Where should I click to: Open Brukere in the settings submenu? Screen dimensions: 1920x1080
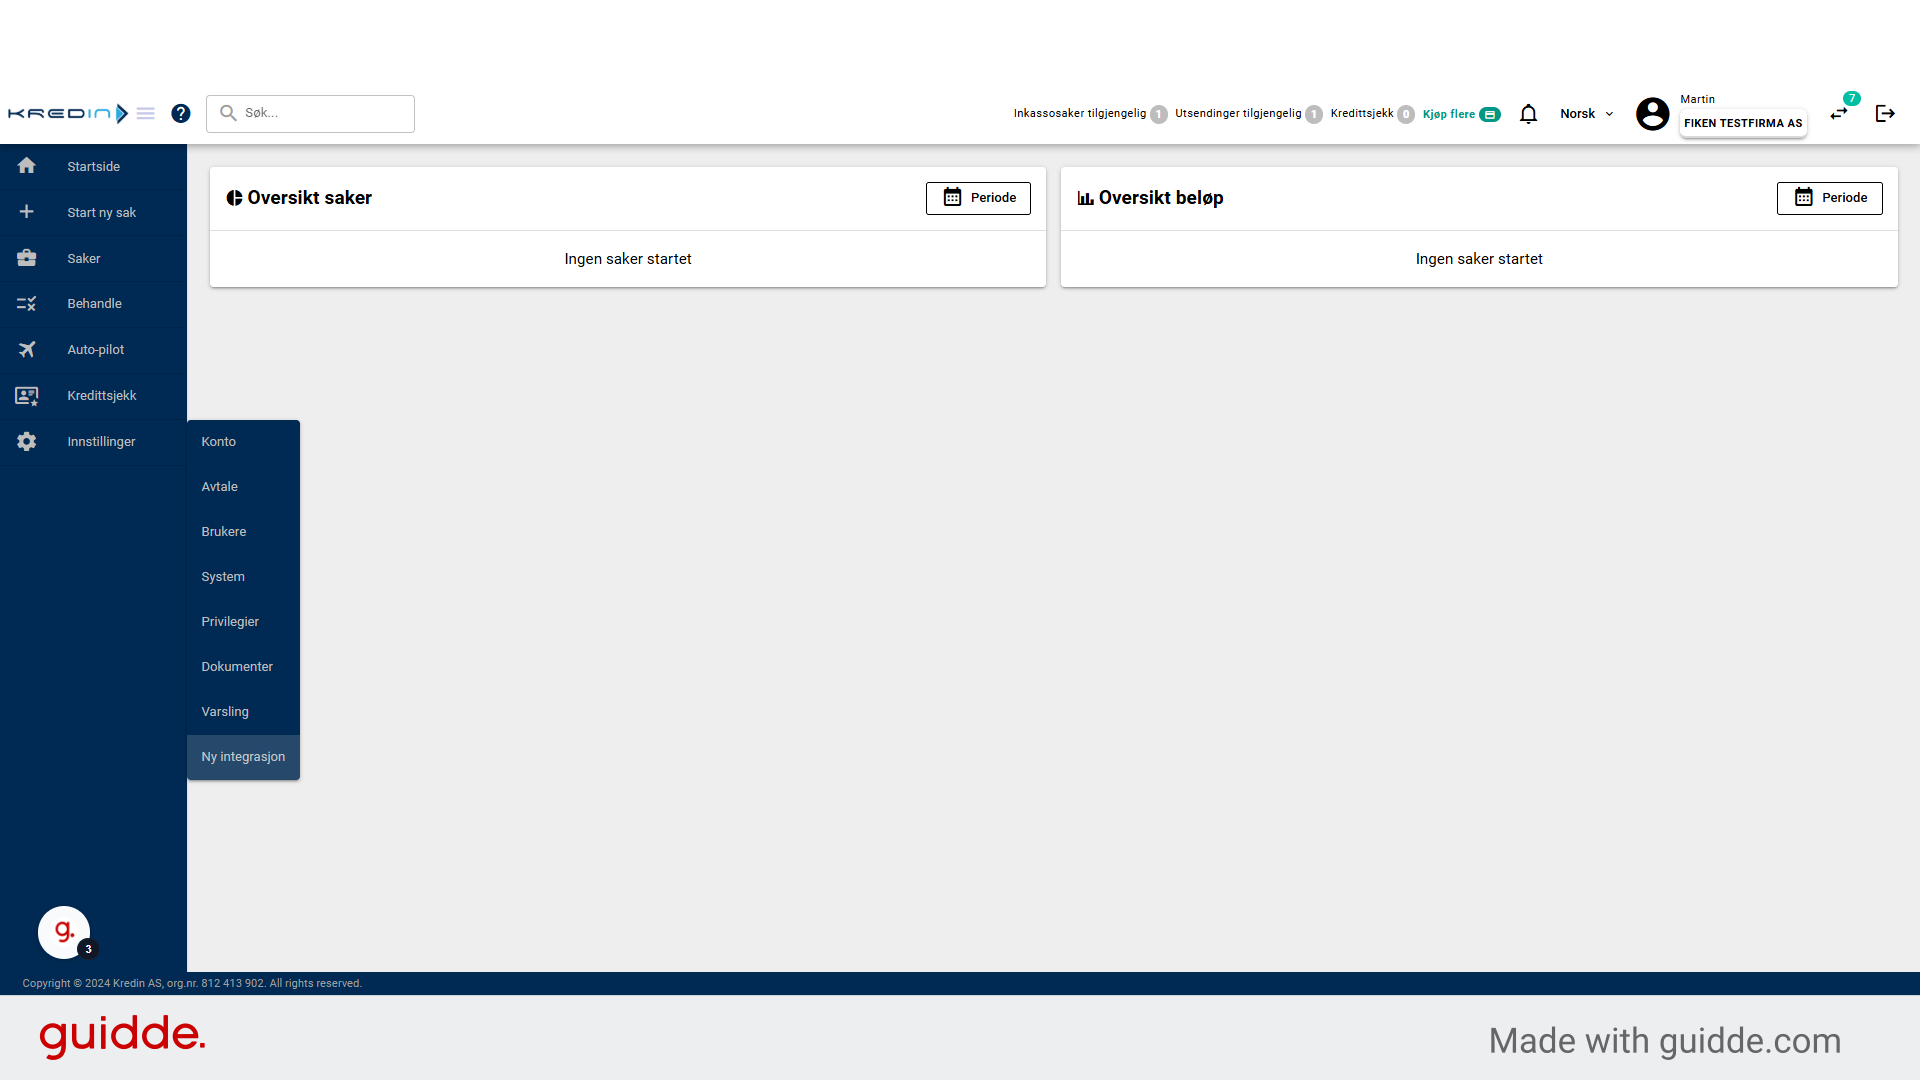[243, 532]
